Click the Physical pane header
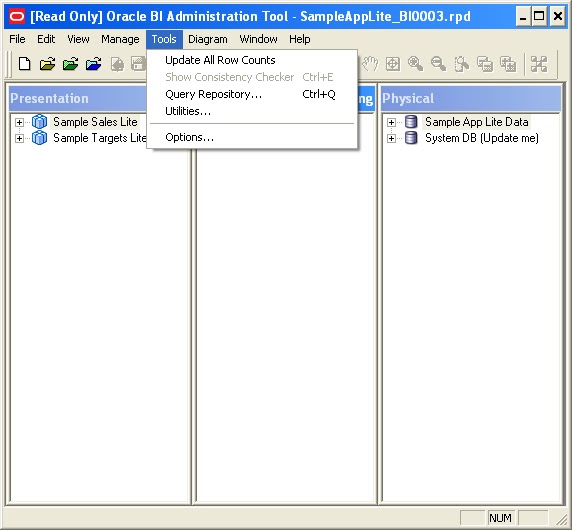The image size is (572, 530). tap(471, 98)
